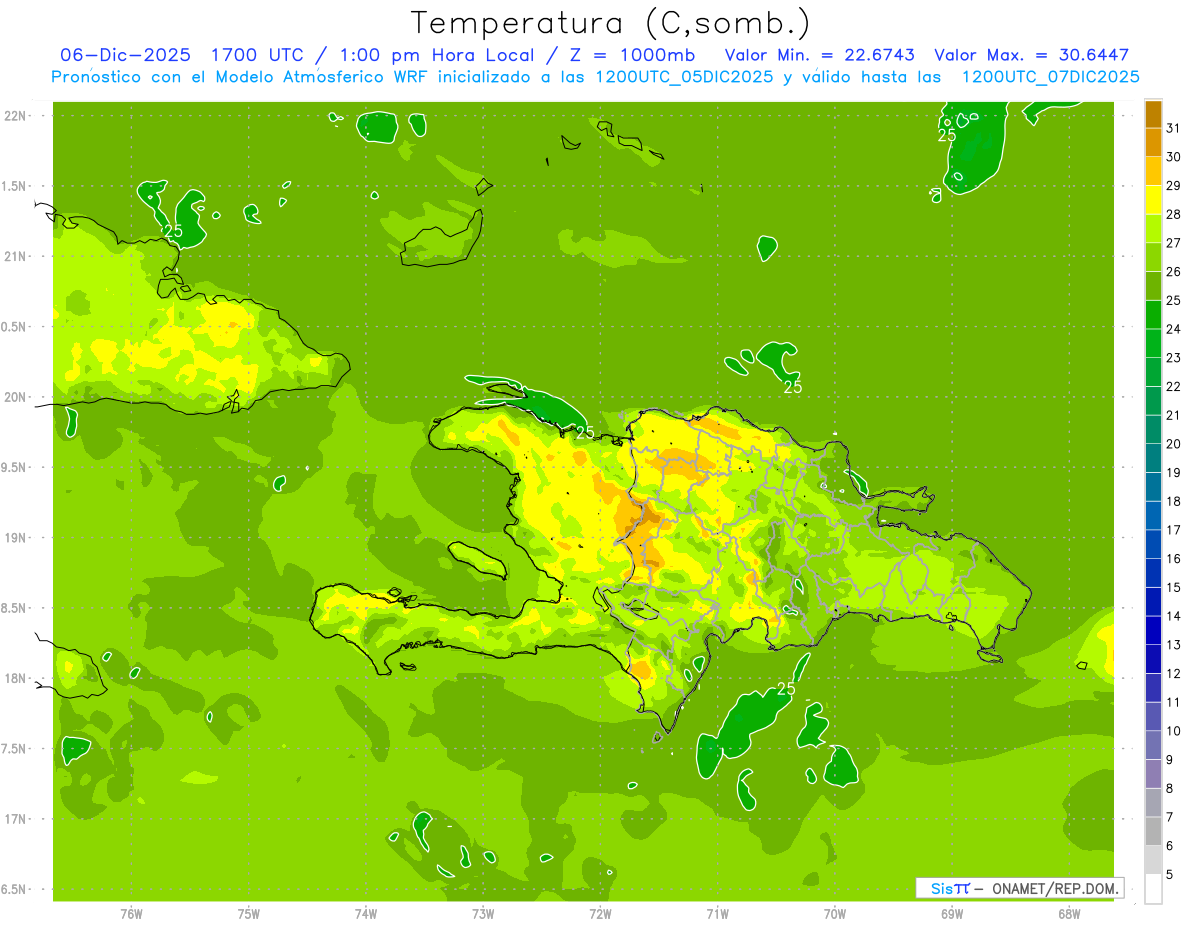Click the legend value '31'
This screenshot has height=927, width=1200.
pos(1174,128)
